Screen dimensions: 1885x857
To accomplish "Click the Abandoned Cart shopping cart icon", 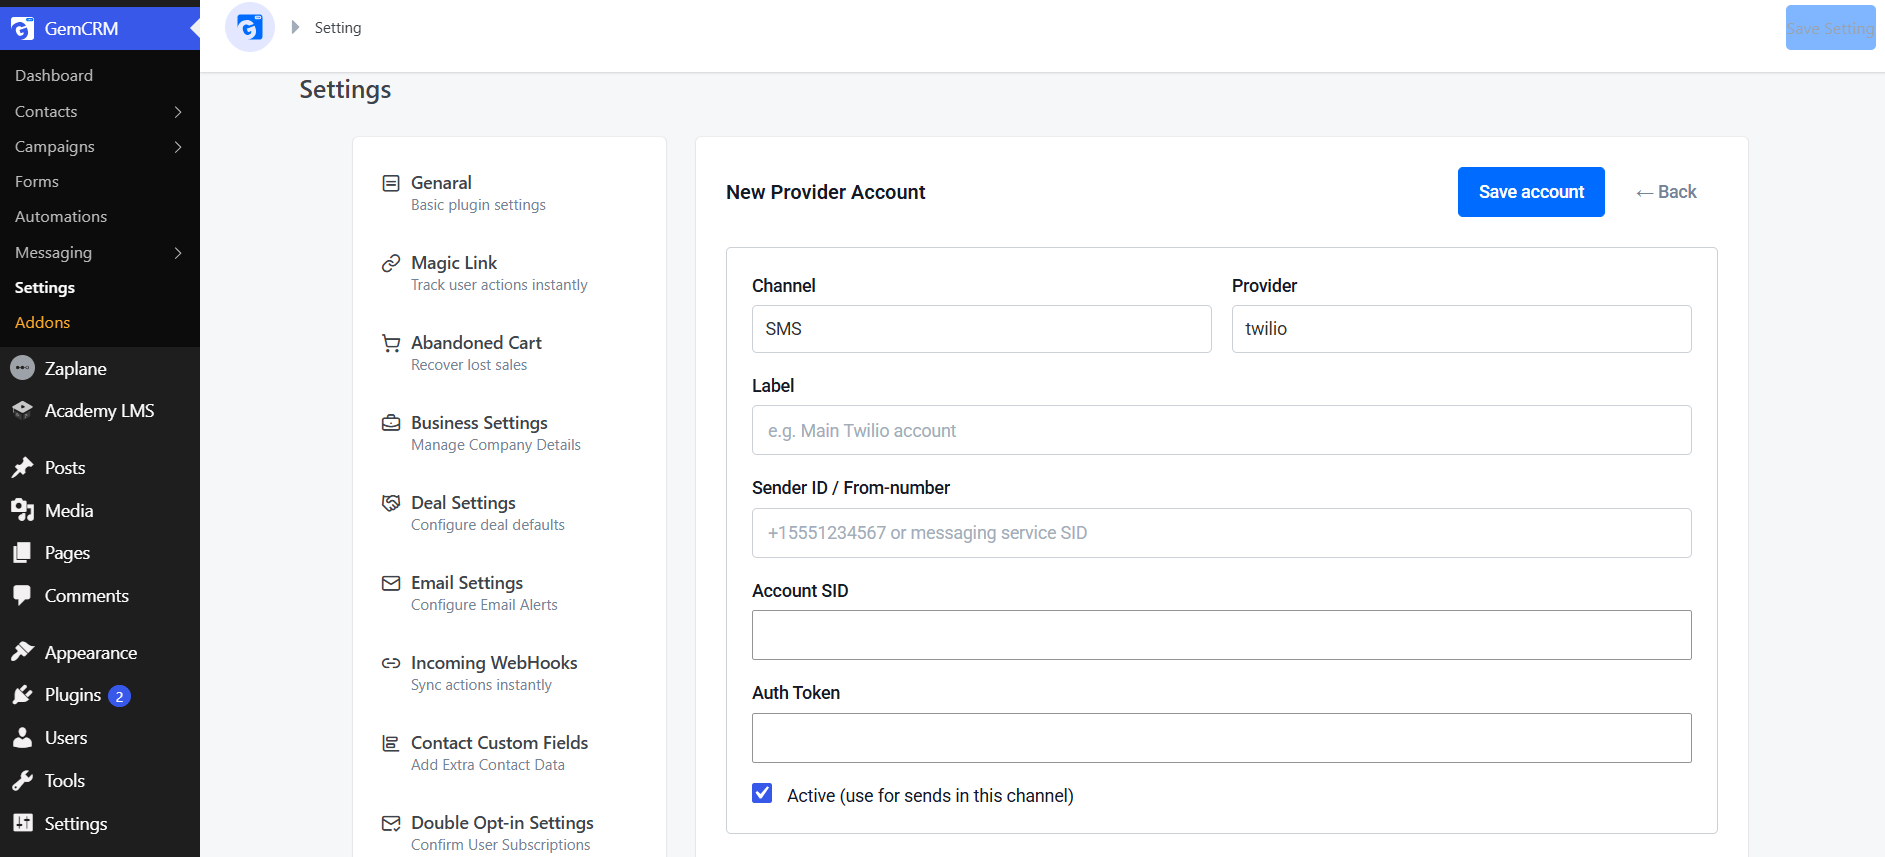I will coord(391,343).
